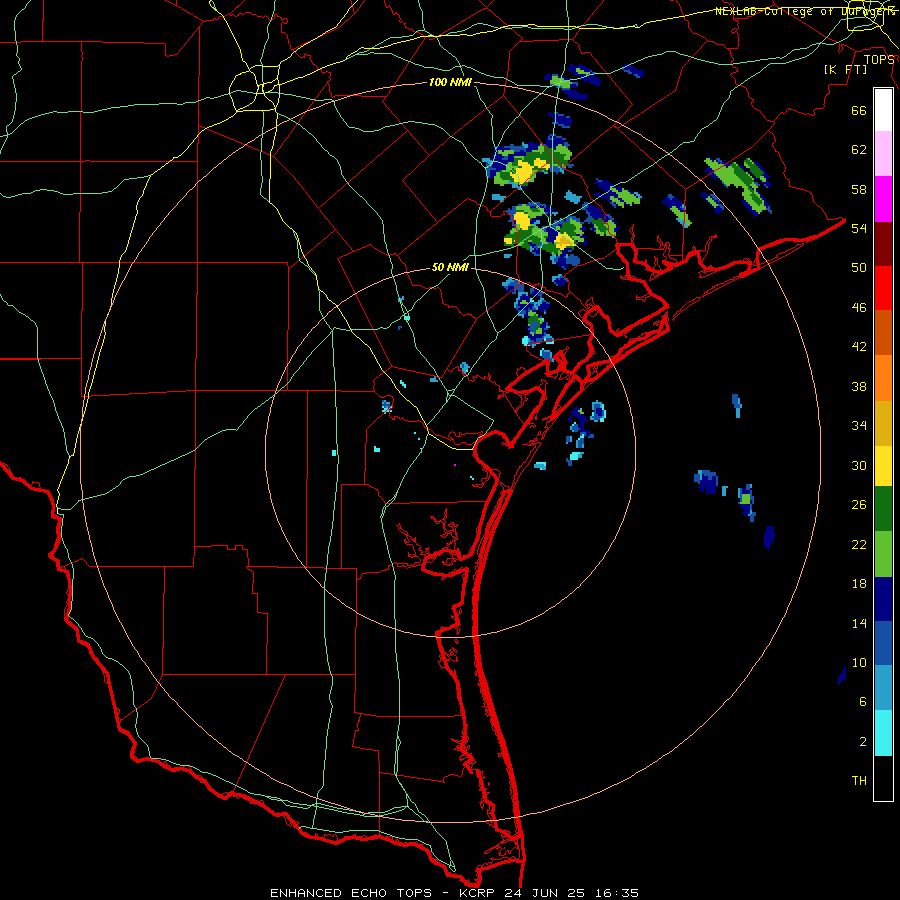Image resolution: width=900 pixels, height=900 pixels.
Task: Select the 46 legend value
Action: (x=859, y=308)
